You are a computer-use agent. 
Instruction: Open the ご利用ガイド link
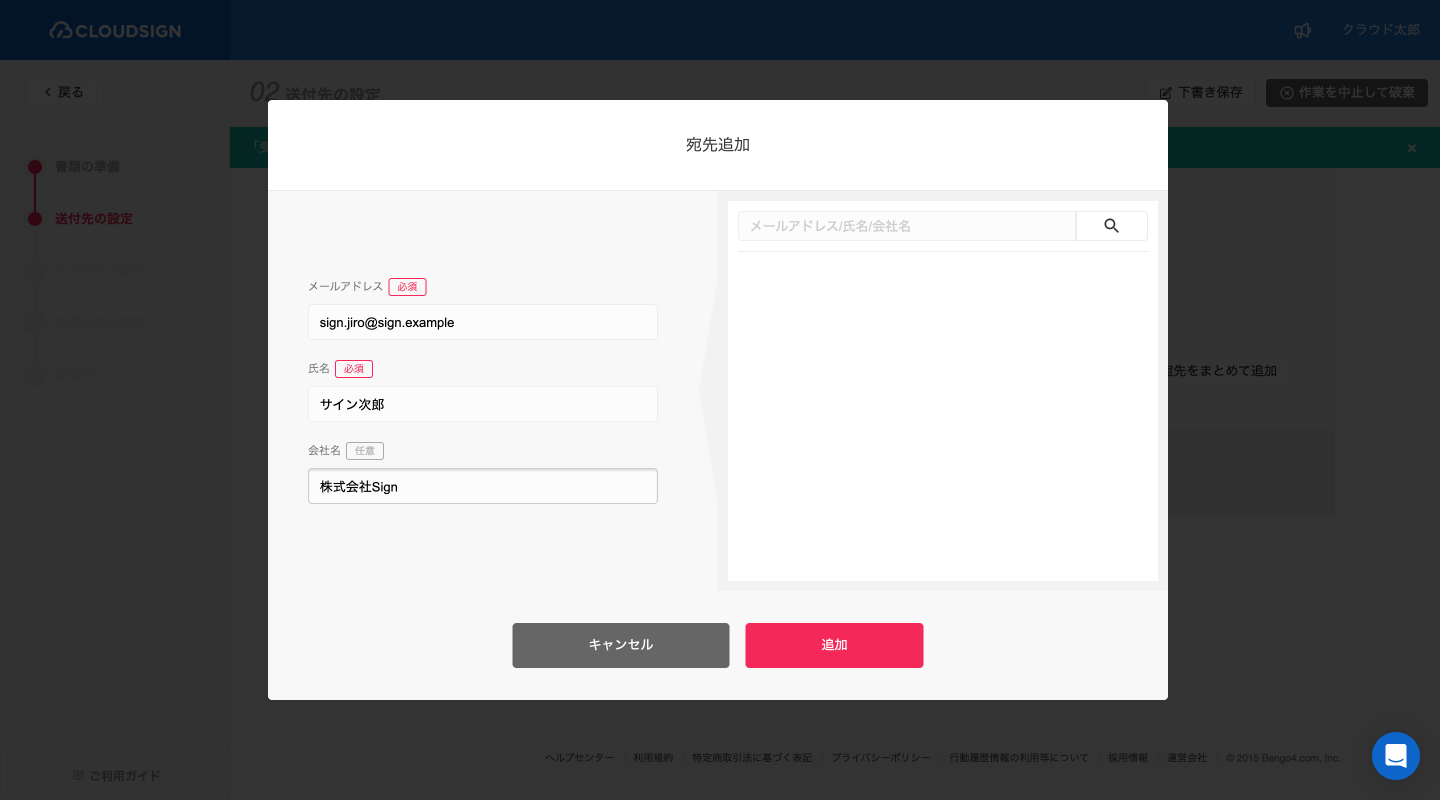coord(117,775)
